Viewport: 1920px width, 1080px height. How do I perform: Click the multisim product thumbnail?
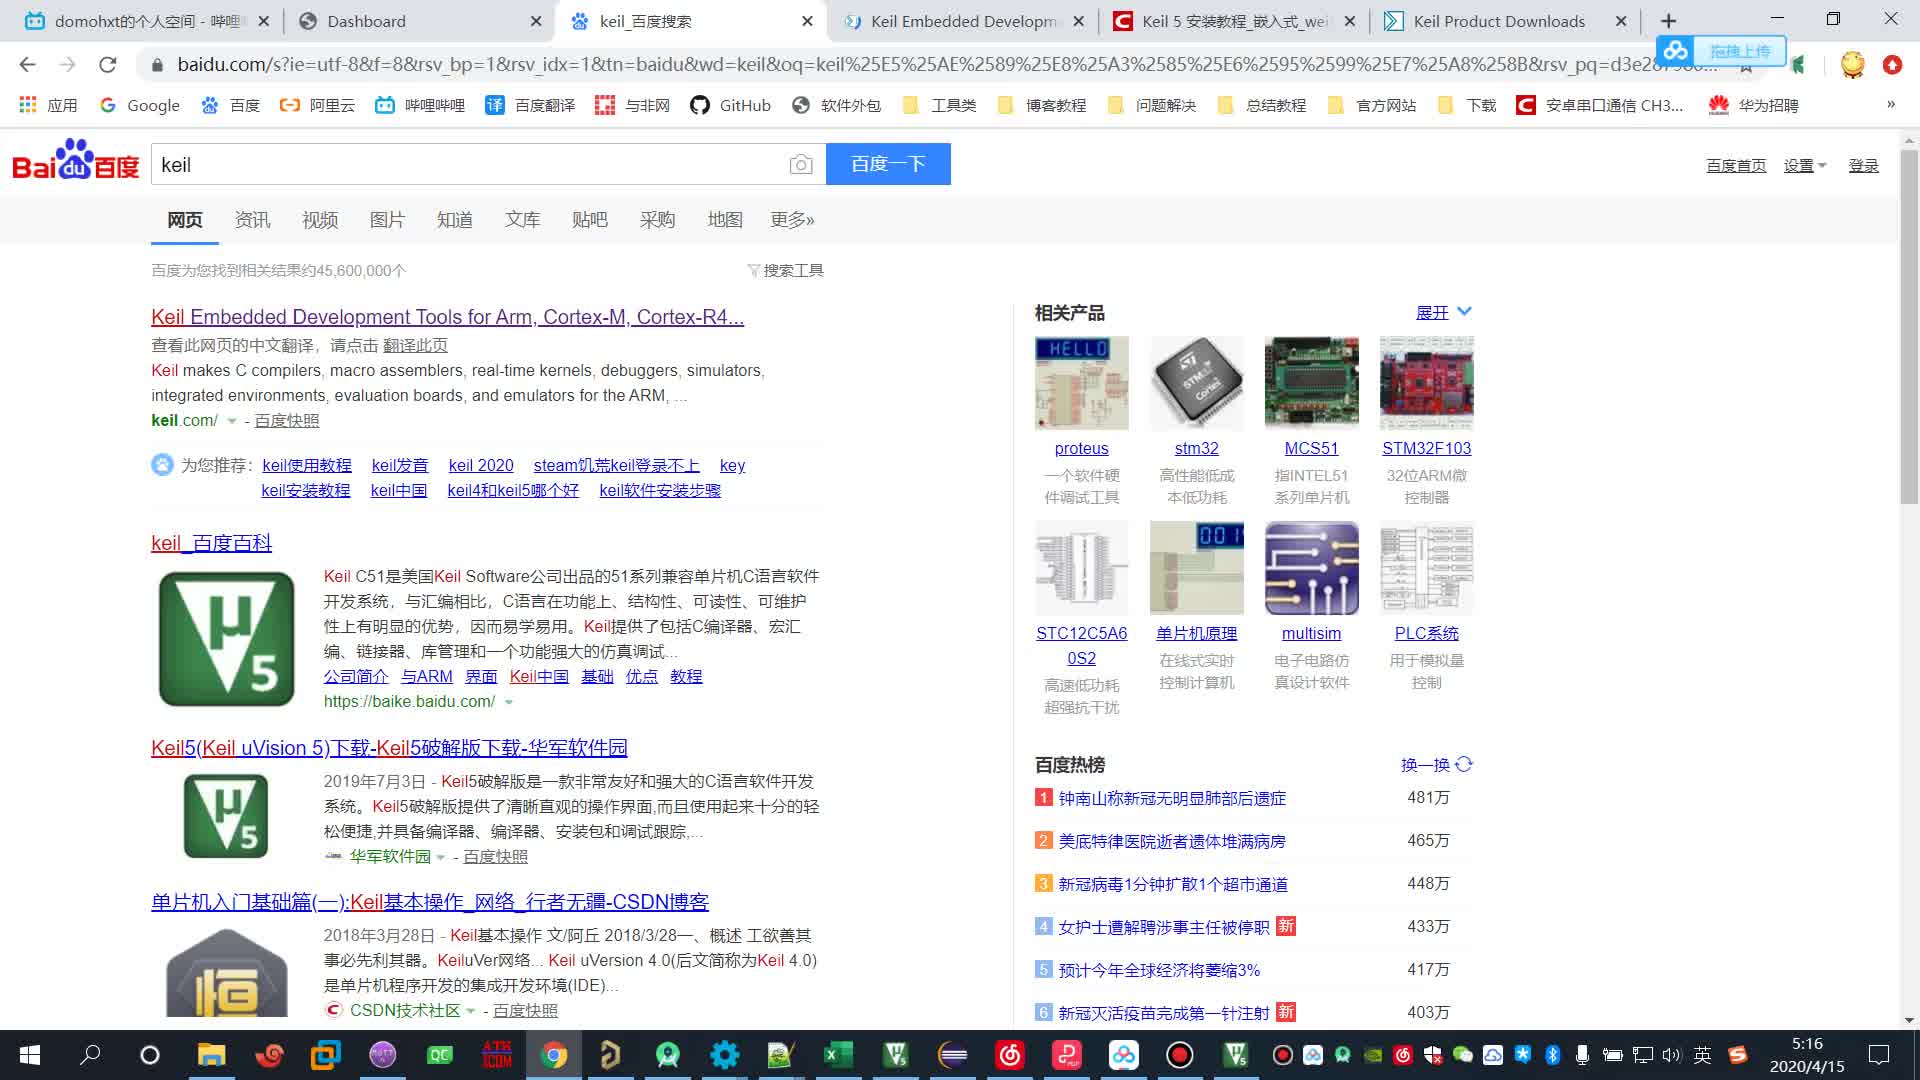[1311, 568]
